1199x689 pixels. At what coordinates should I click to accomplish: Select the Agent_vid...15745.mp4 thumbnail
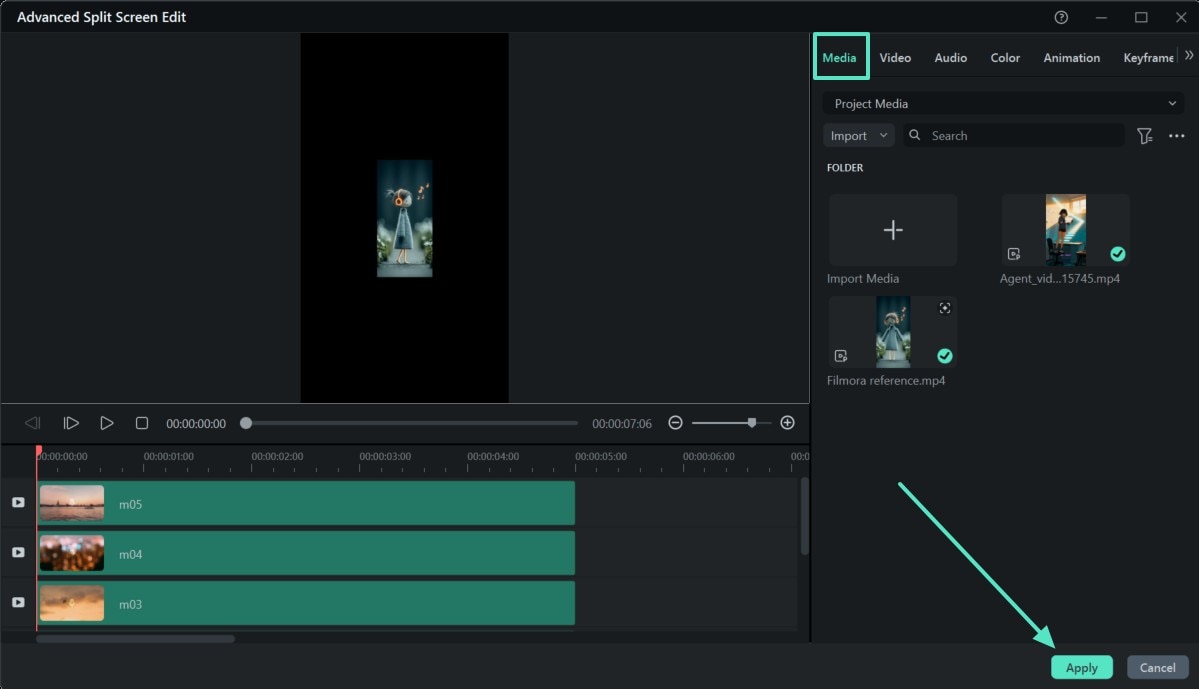tap(1065, 229)
